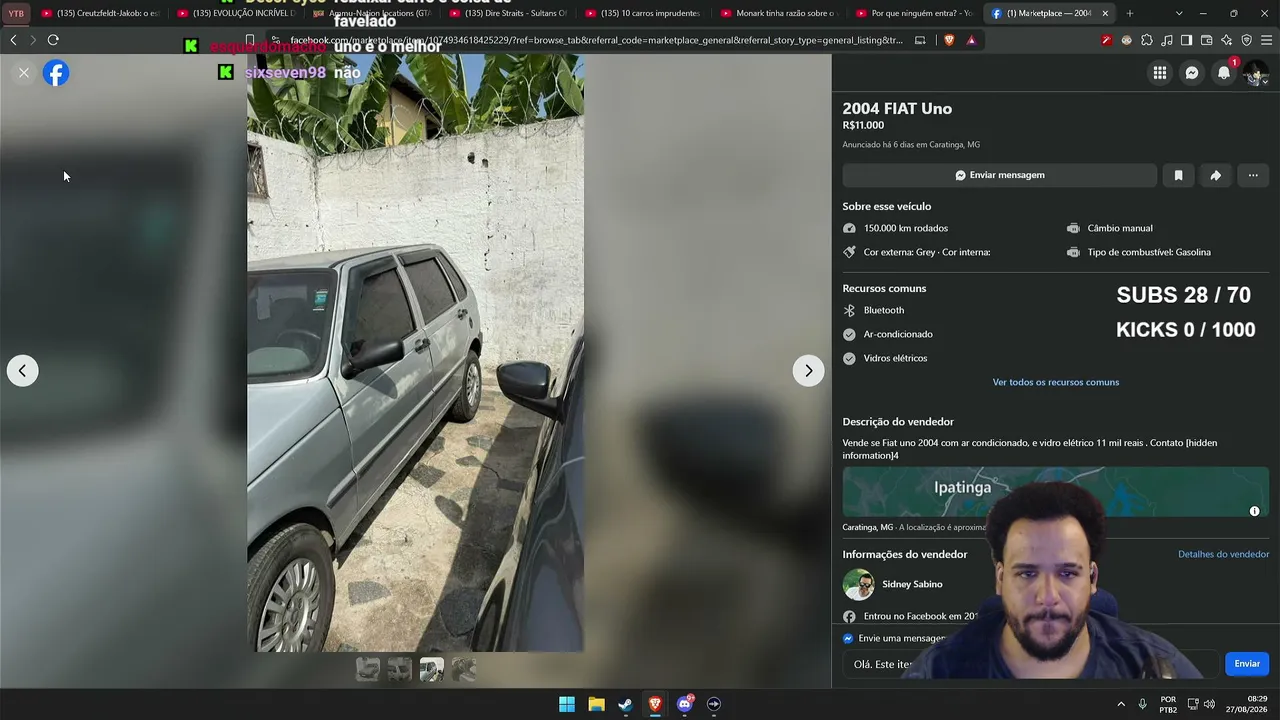Click the map info icon
Screen dimensions: 1280x720
(x=1254, y=511)
